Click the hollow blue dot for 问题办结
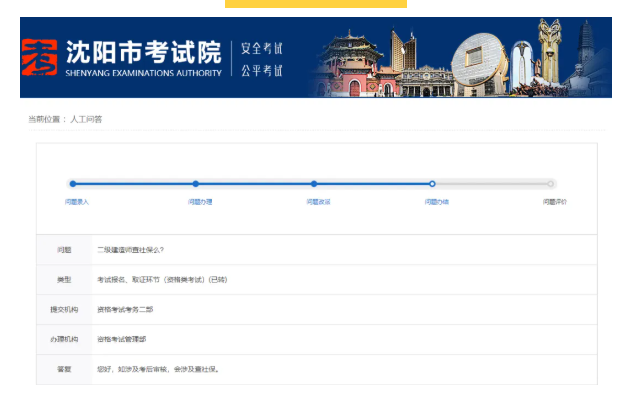This screenshot has width=627, height=394. click(x=432, y=184)
